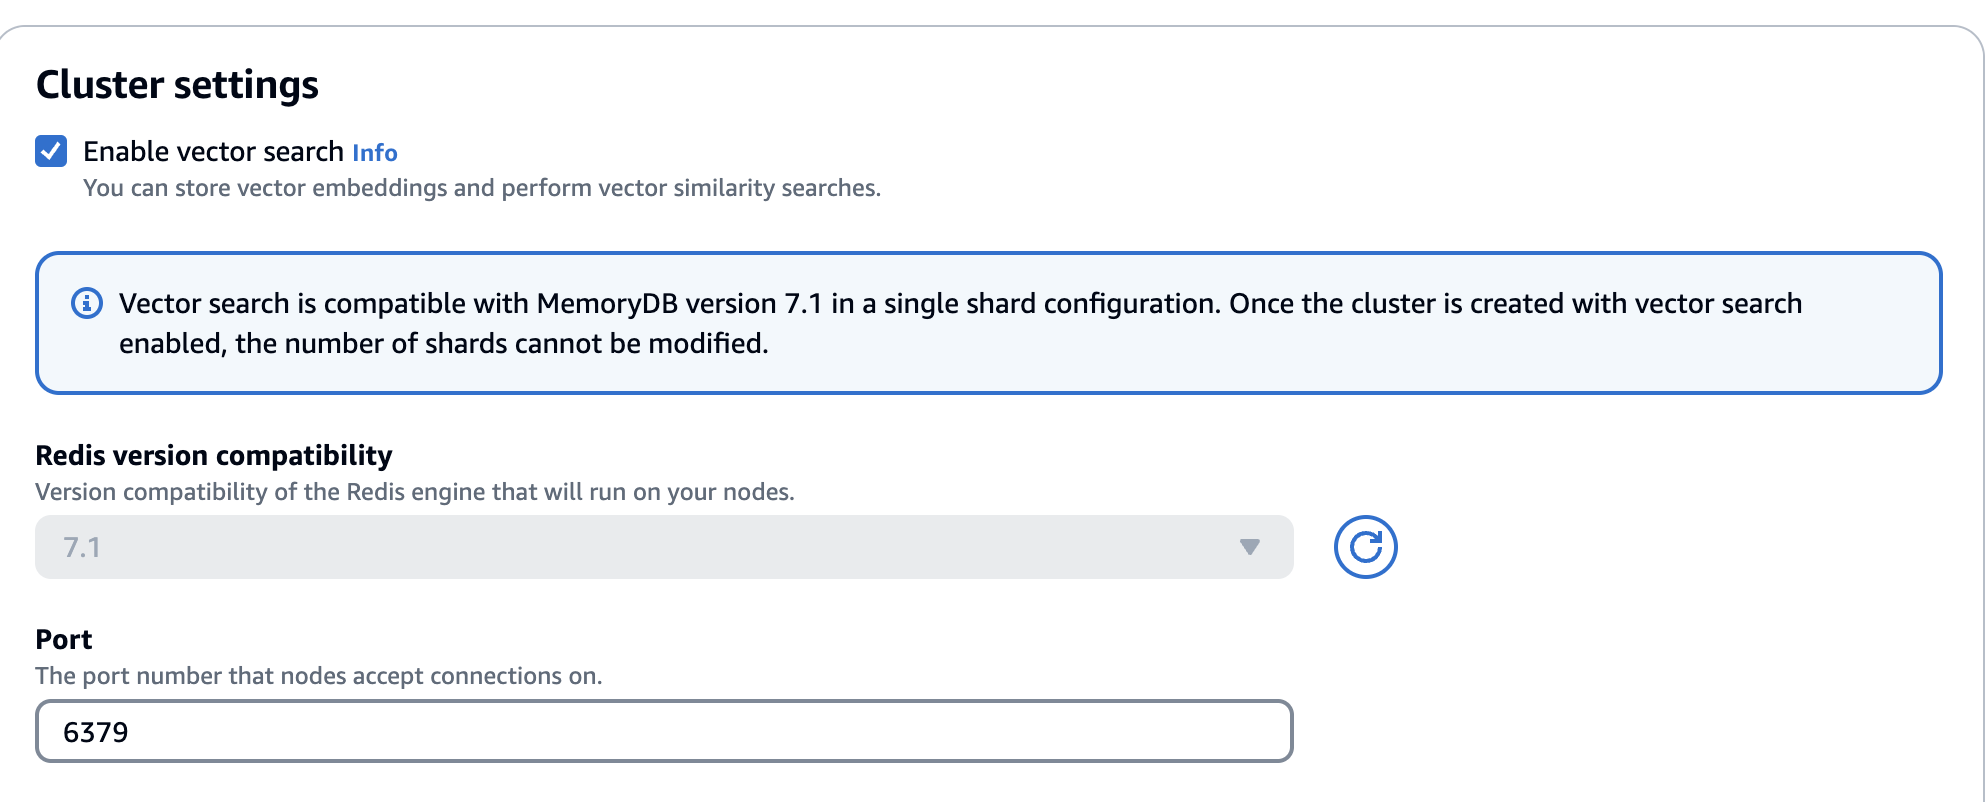Image resolution: width=1986 pixels, height=802 pixels.
Task: Click the 6379 port number value
Action: click(96, 733)
